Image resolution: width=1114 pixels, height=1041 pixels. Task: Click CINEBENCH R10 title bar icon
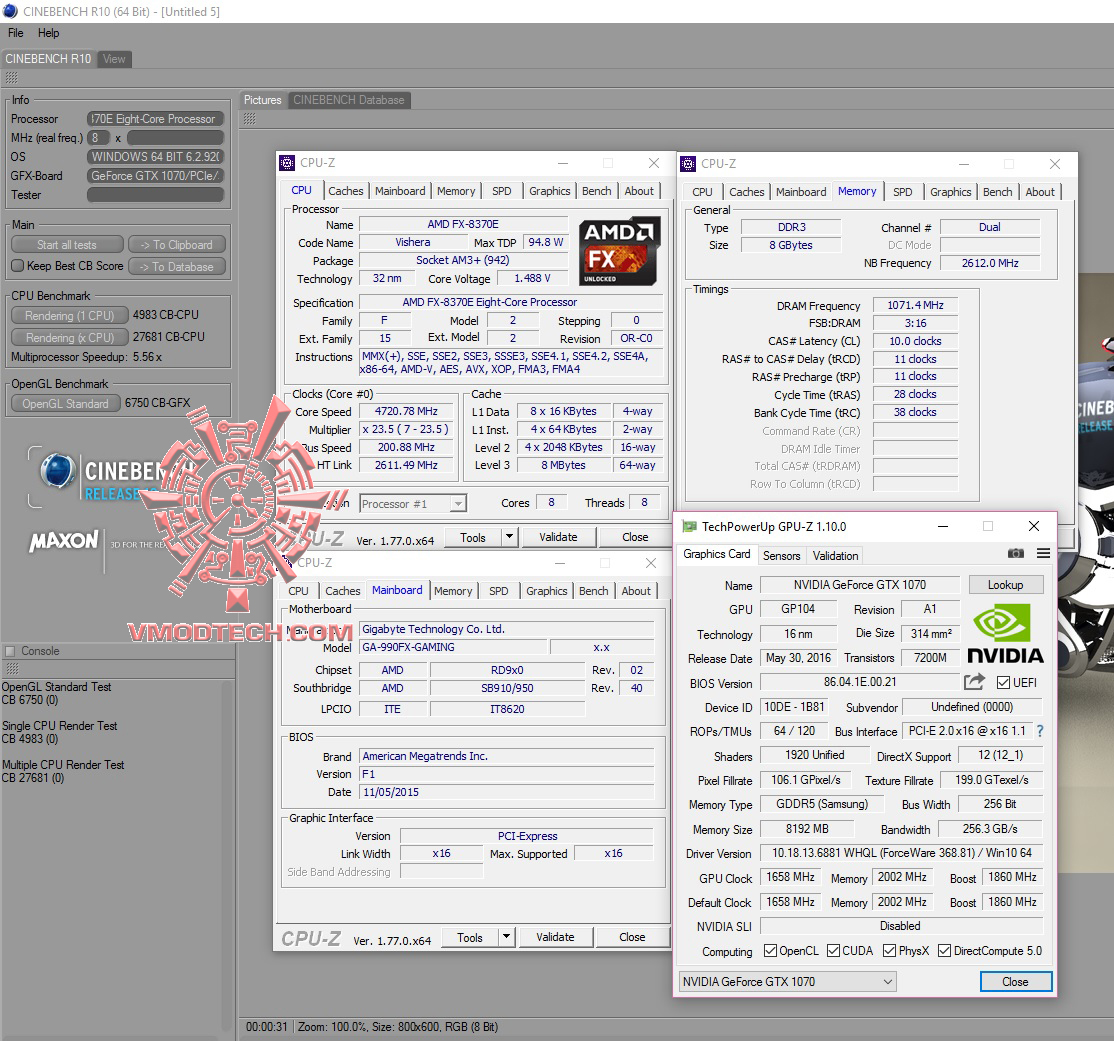(x=11, y=11)
